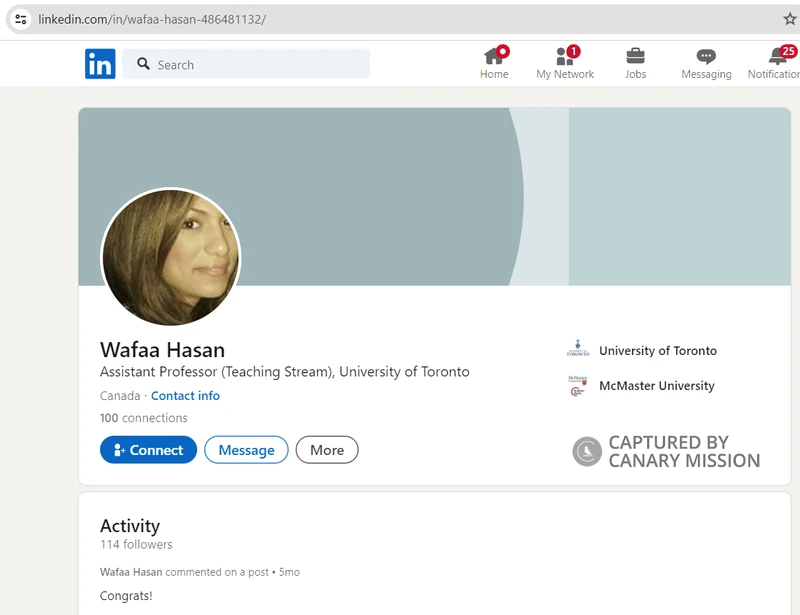
Task: Select the browser address bar URL
Action: click(152, 19)
